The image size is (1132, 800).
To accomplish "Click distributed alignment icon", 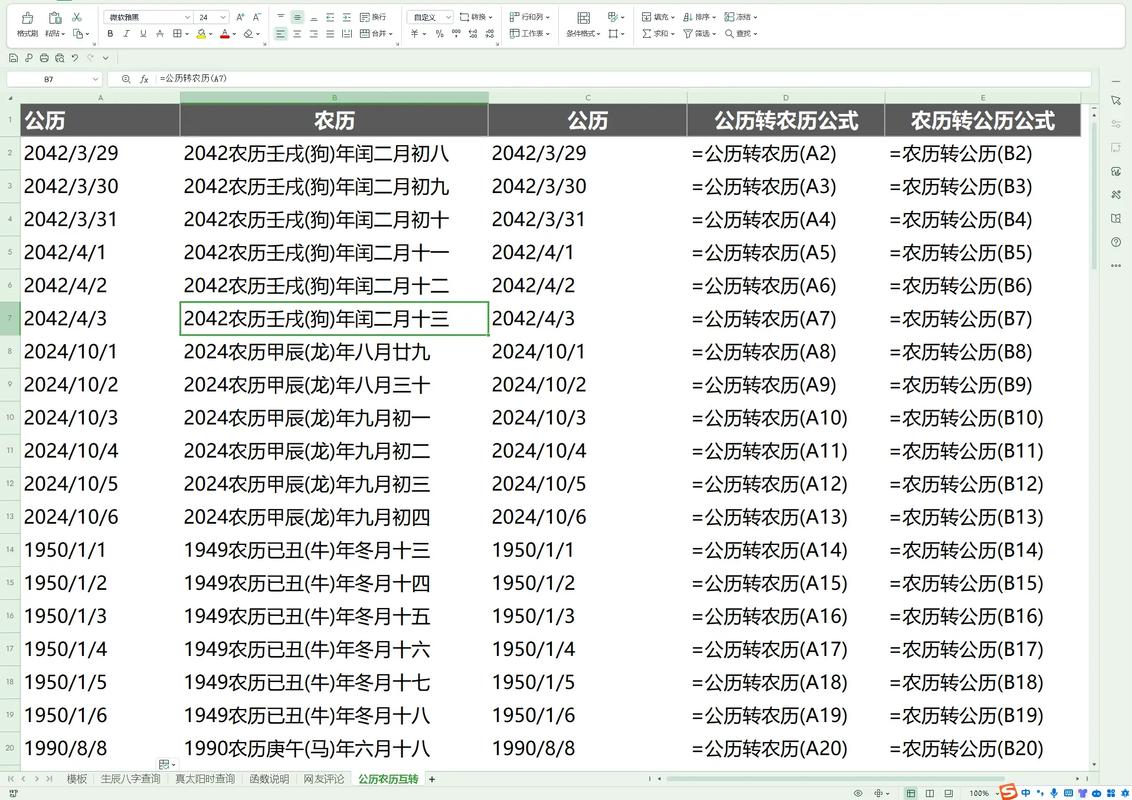I will coord(347,33).
